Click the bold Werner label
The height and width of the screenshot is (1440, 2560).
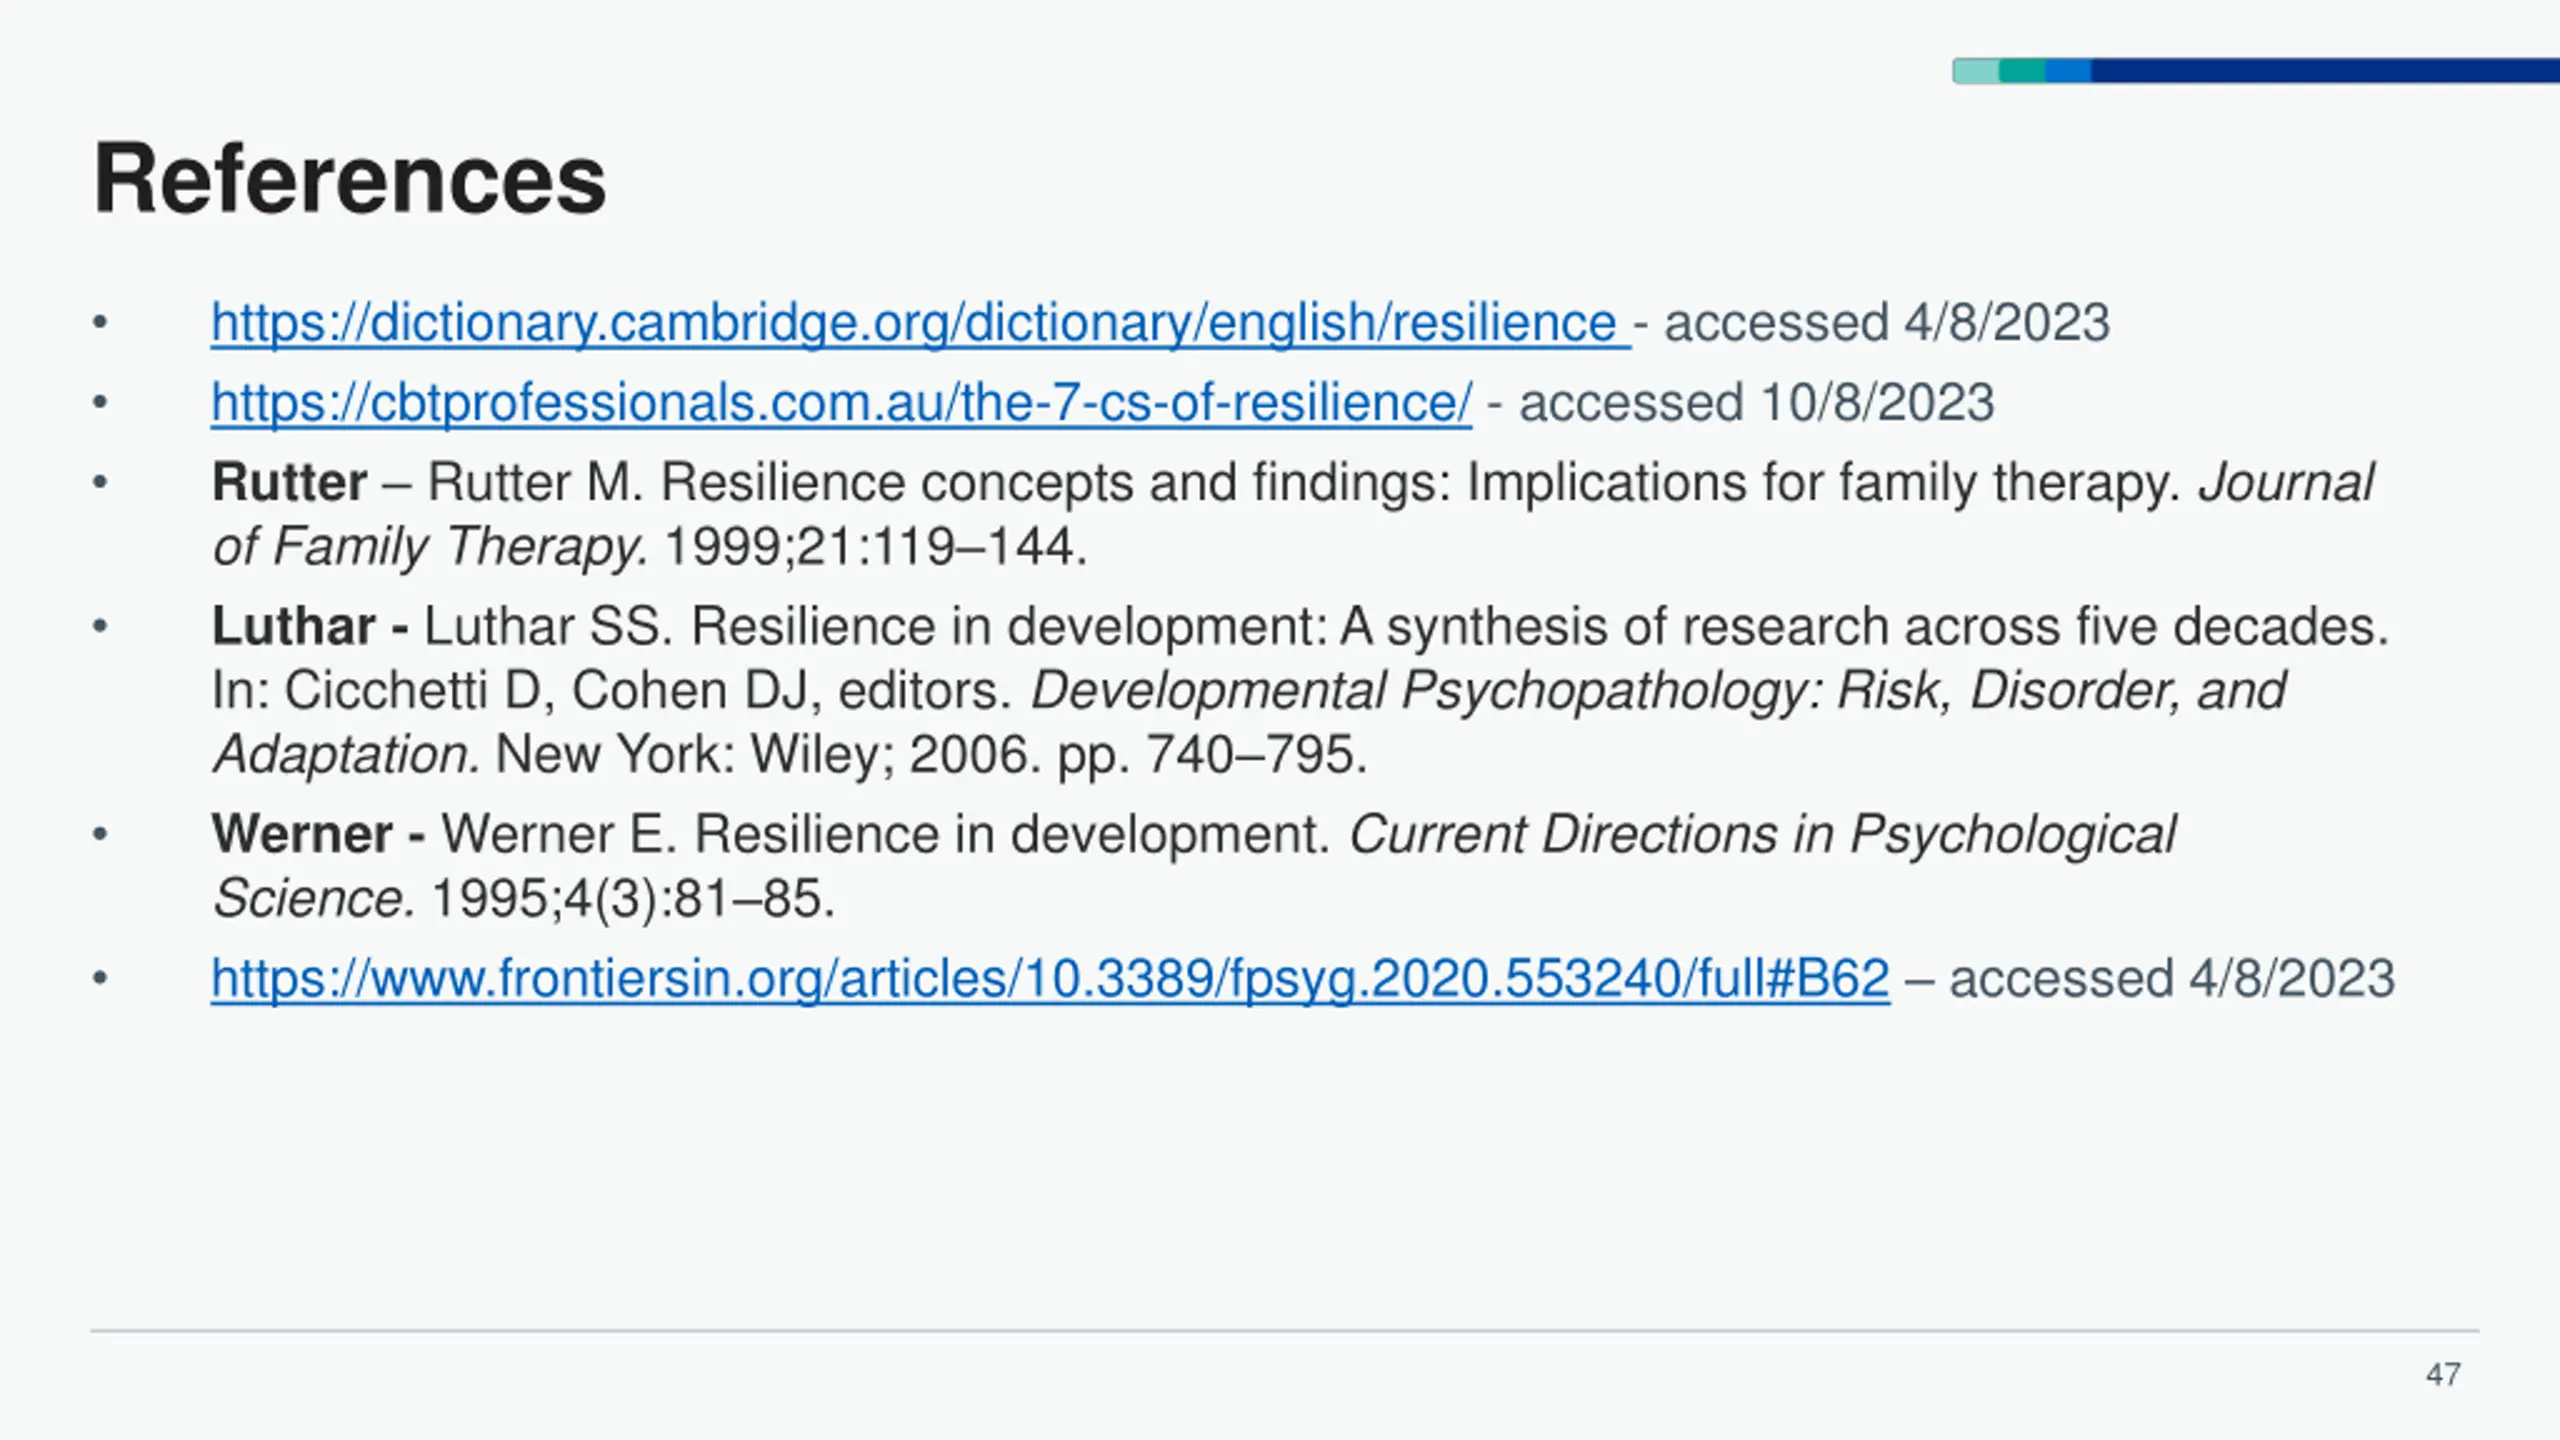click(x=302, y=835)
